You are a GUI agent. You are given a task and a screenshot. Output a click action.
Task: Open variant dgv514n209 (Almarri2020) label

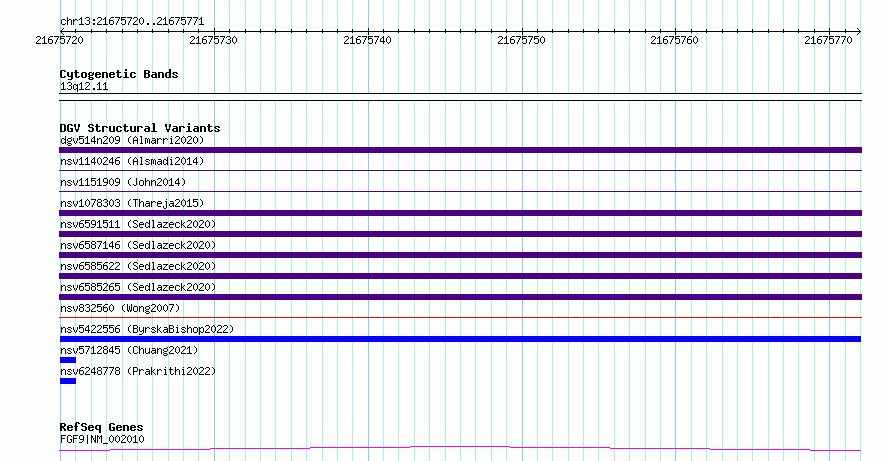(x=132, y=140)
